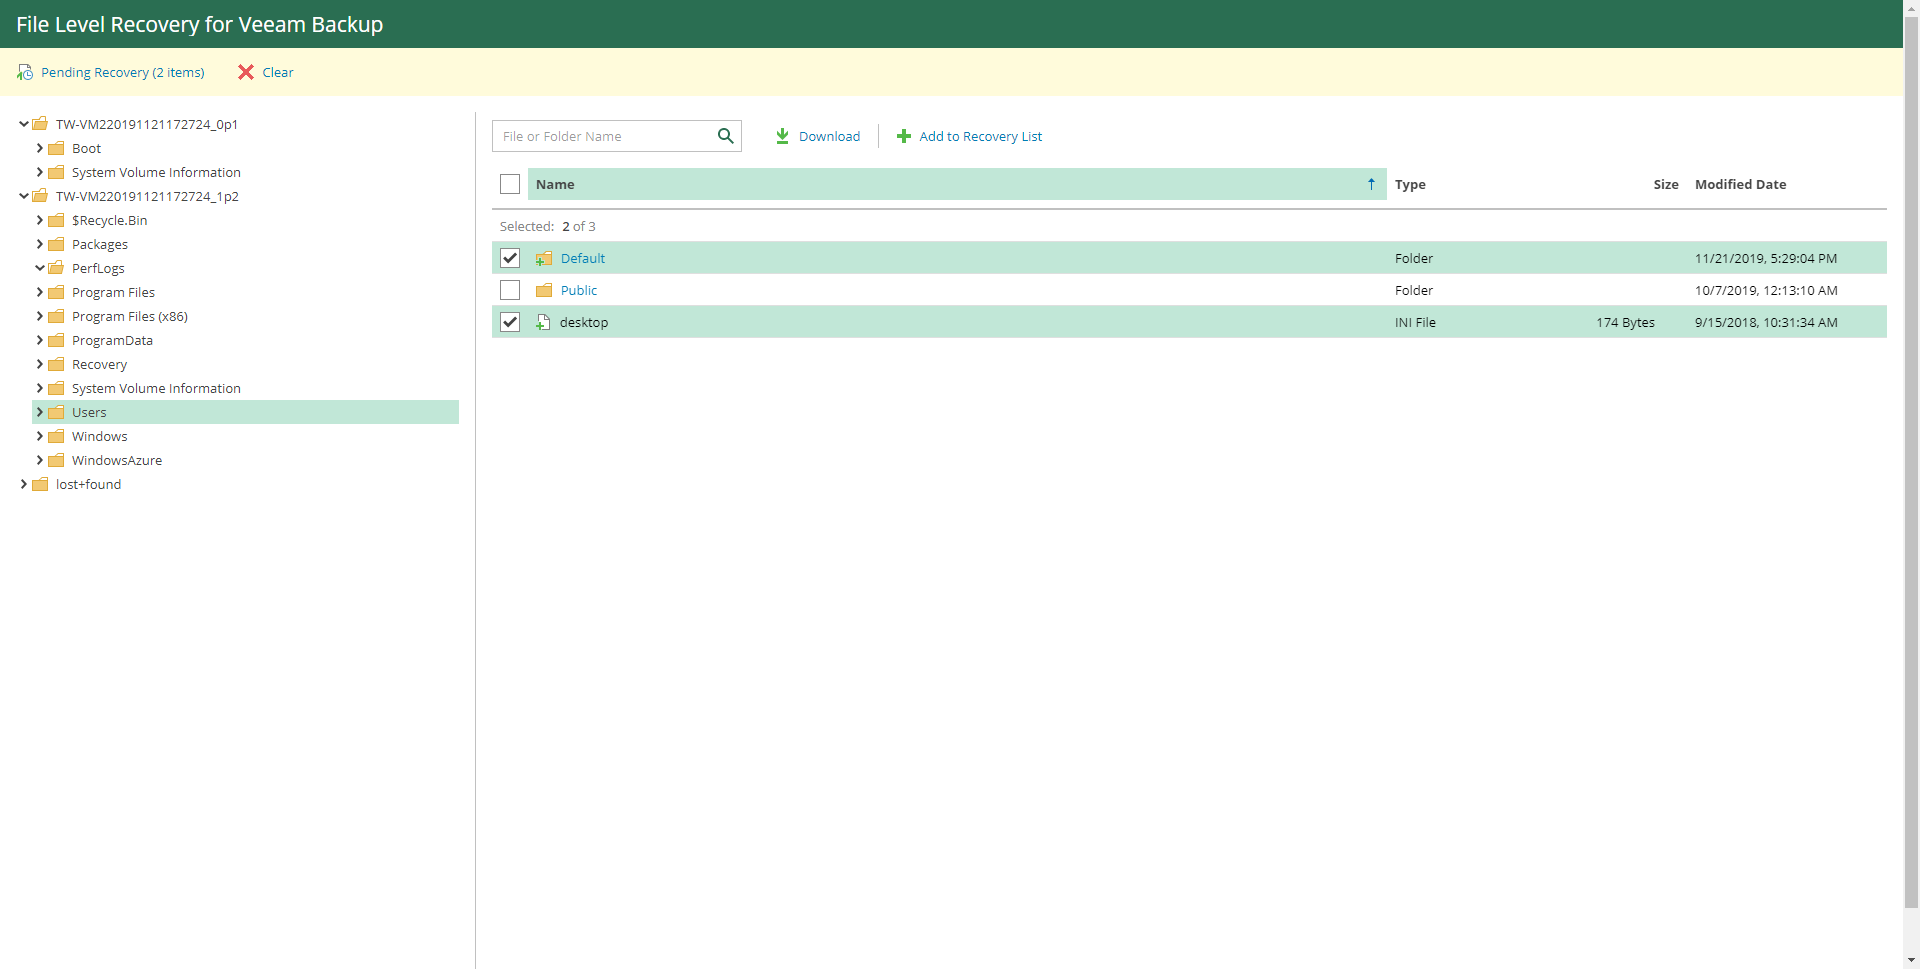
Task: Sort by the Name column header
Action: [957, 184]
